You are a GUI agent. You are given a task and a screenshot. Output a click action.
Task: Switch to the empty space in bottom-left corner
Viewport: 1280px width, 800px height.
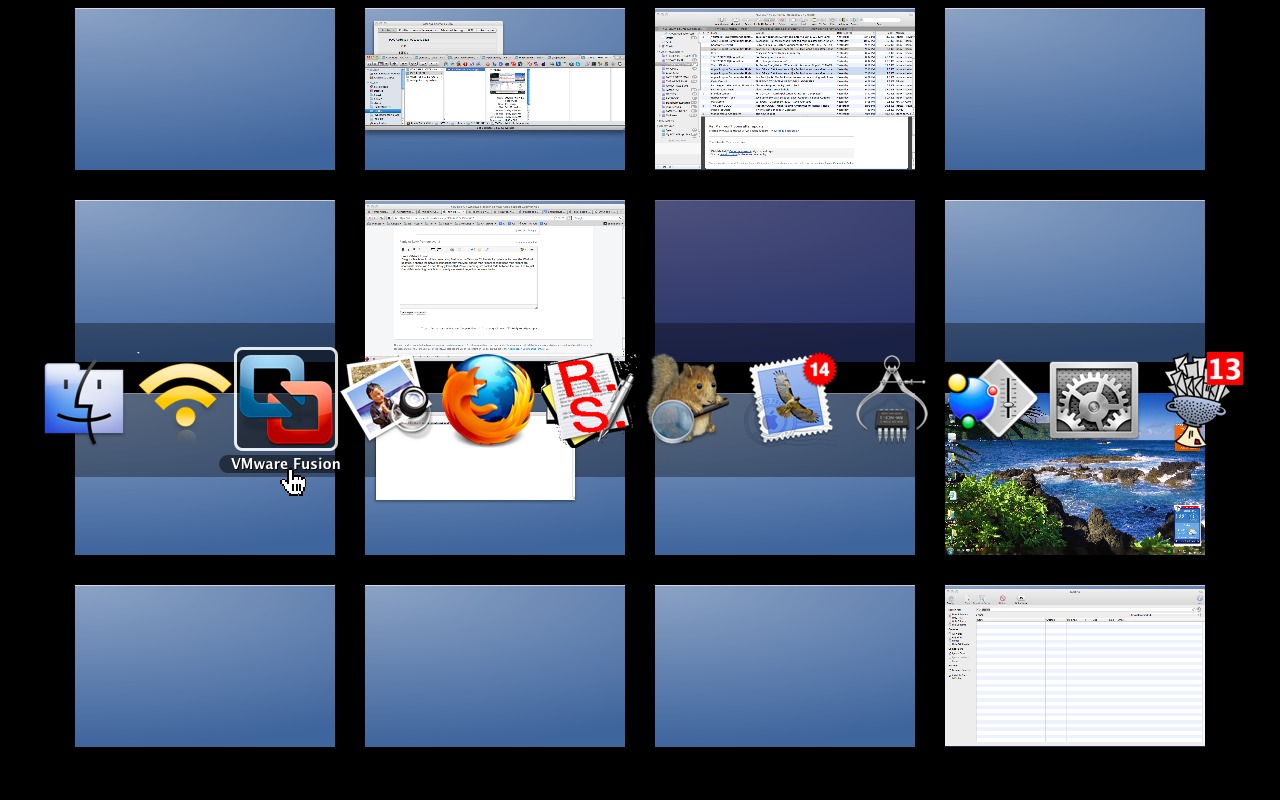pos(205,666)
